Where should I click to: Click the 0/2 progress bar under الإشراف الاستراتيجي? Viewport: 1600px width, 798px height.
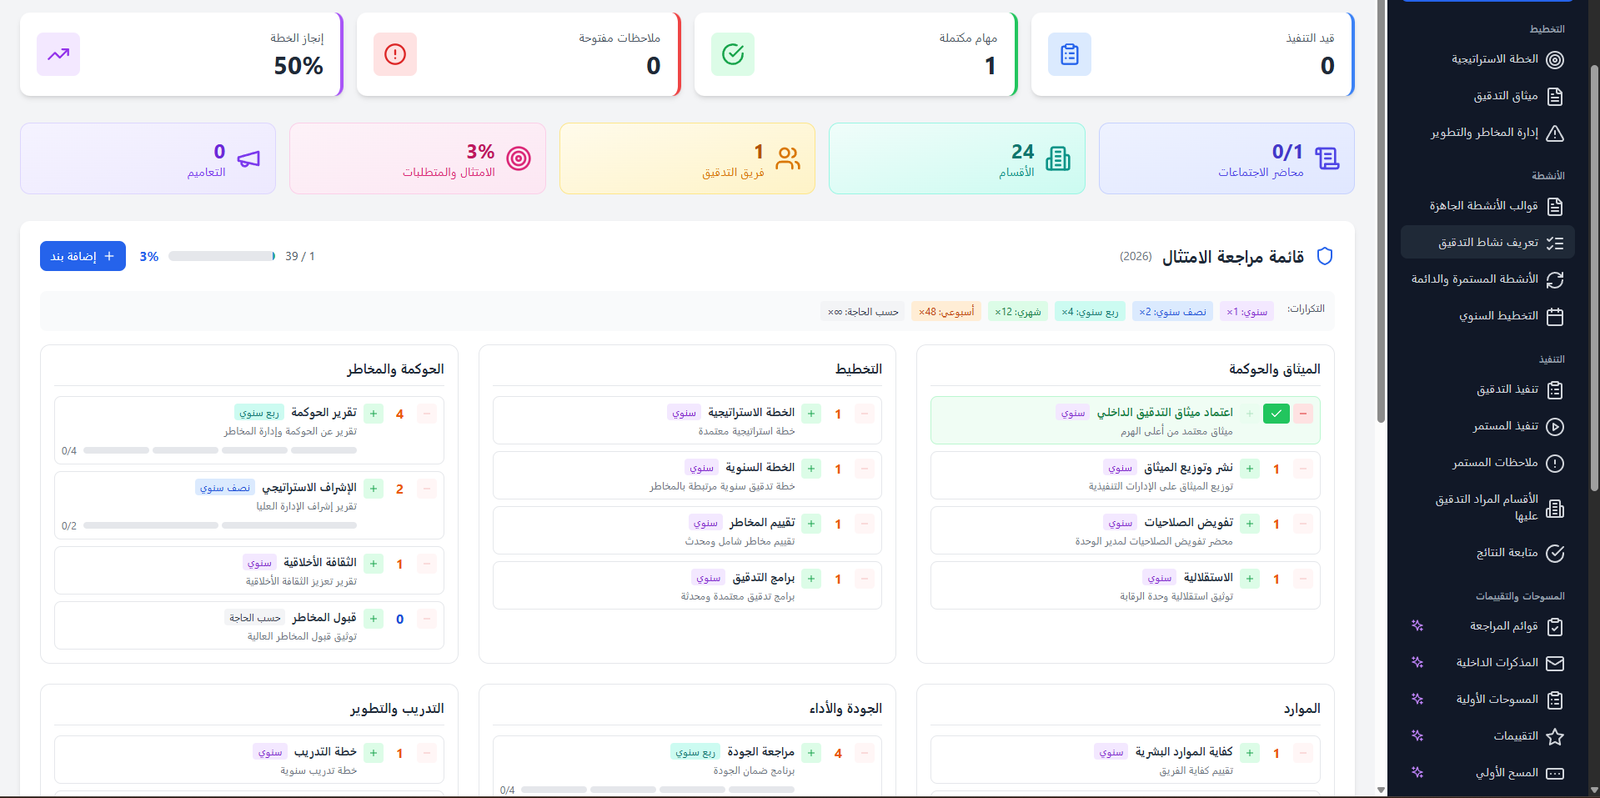(x=220, y=526)
